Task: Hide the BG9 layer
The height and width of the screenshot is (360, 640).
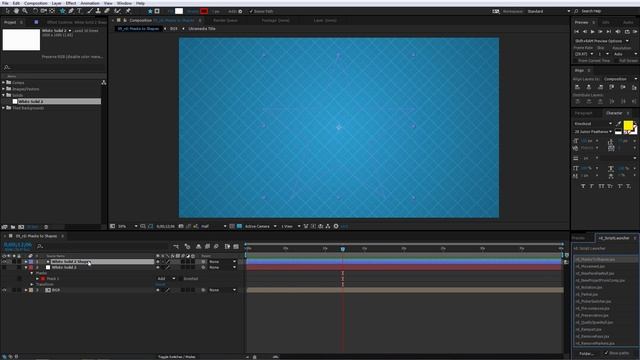Action: click(4, 290)
